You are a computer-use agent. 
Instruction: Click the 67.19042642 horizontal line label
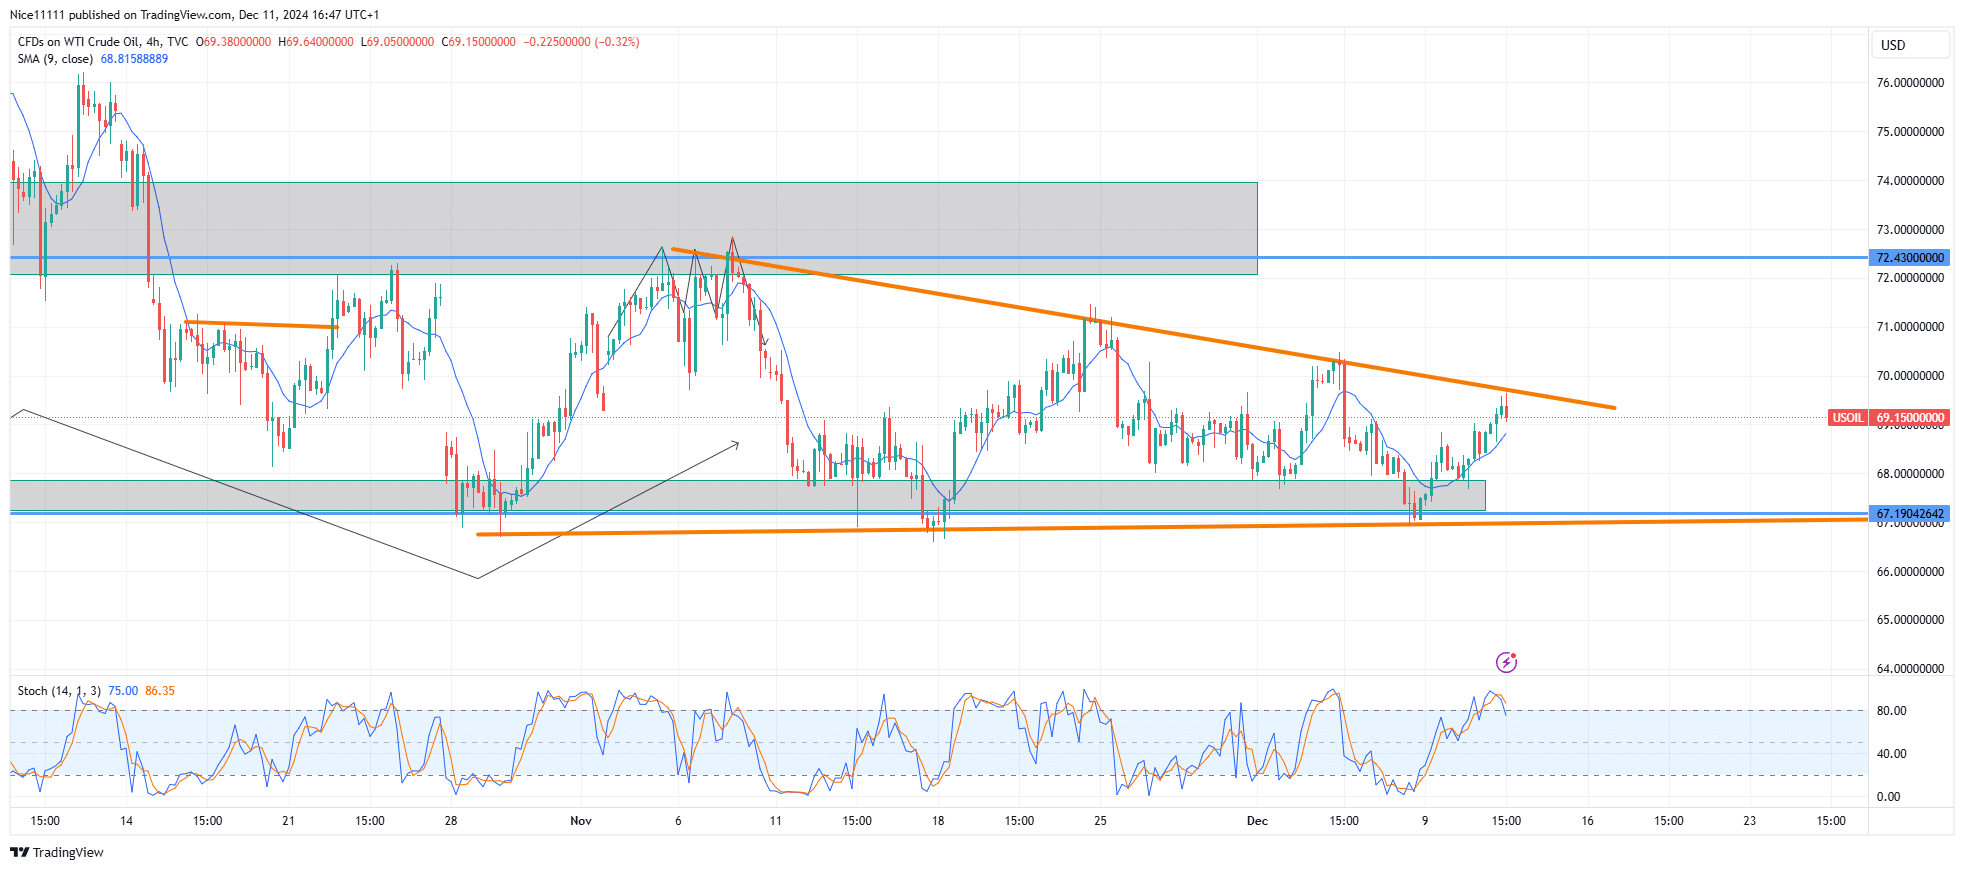click(1910, 514)
